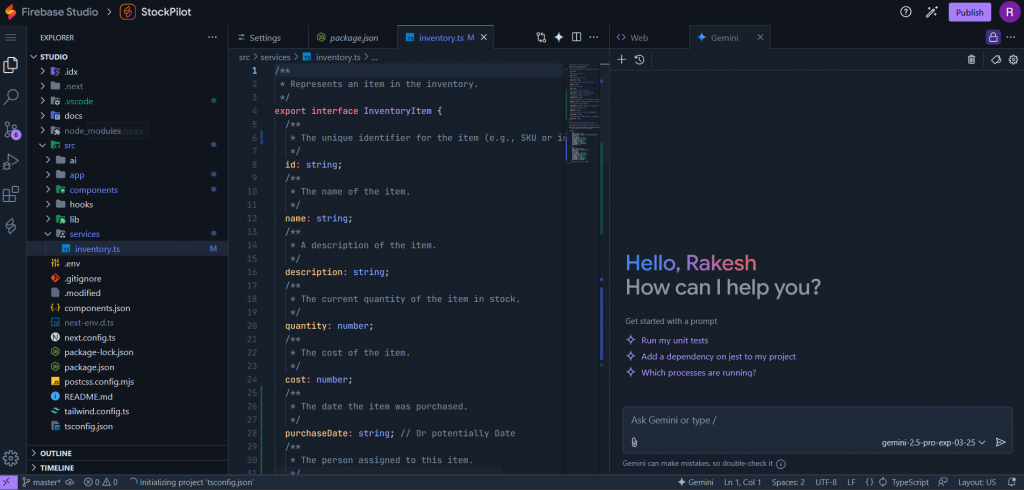Click the Firebase Studio logo
The height and width of the screenshot is (490, 1024).
click(x=10, y=12)
